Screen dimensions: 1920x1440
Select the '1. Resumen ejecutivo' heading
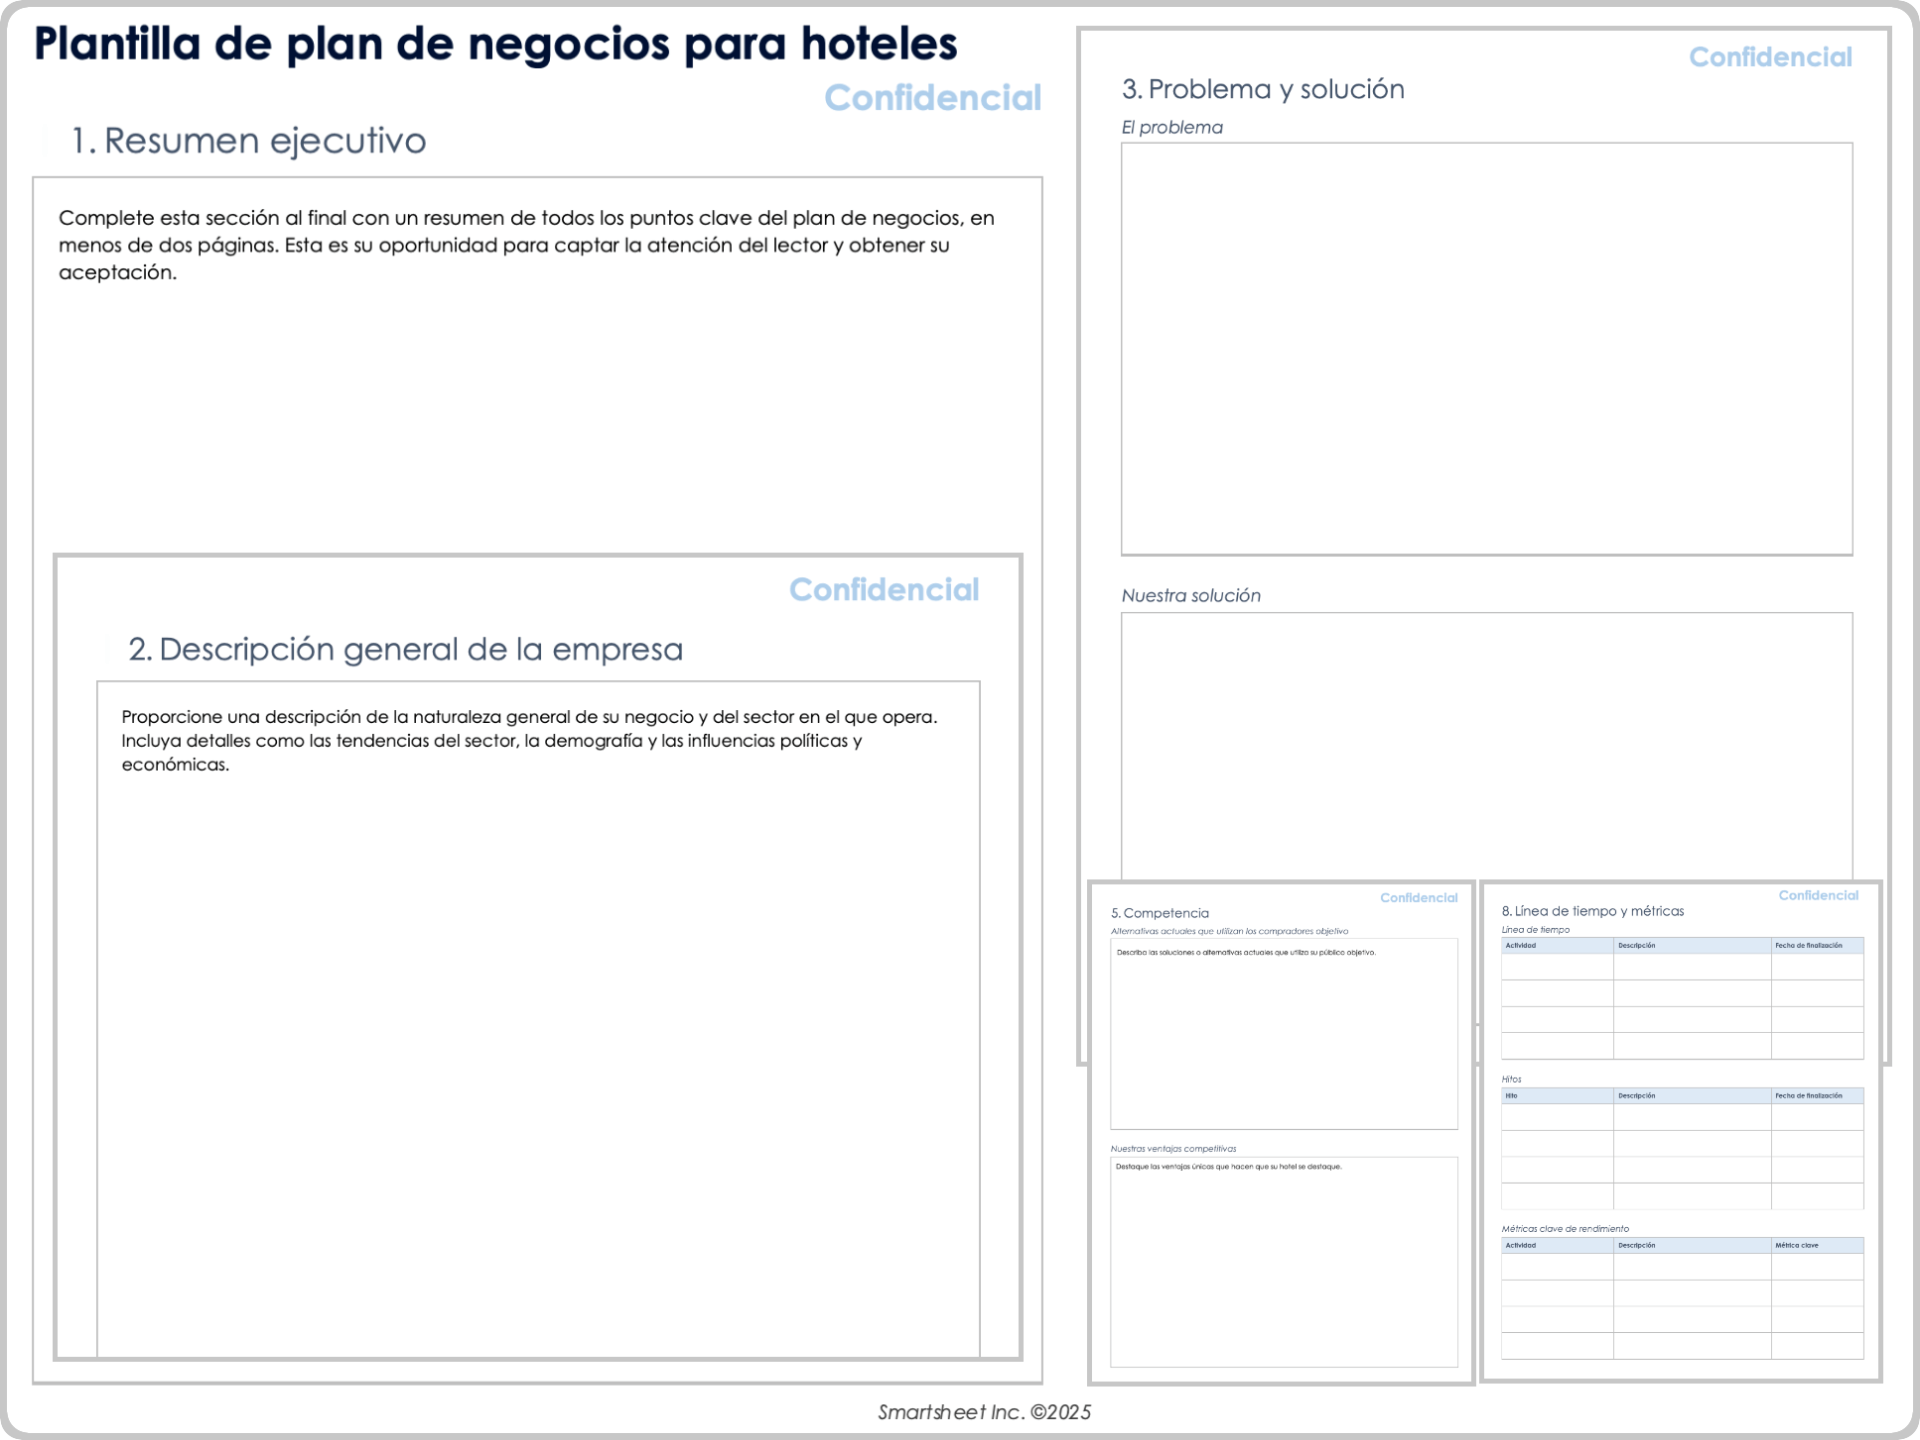coord(249,141)
